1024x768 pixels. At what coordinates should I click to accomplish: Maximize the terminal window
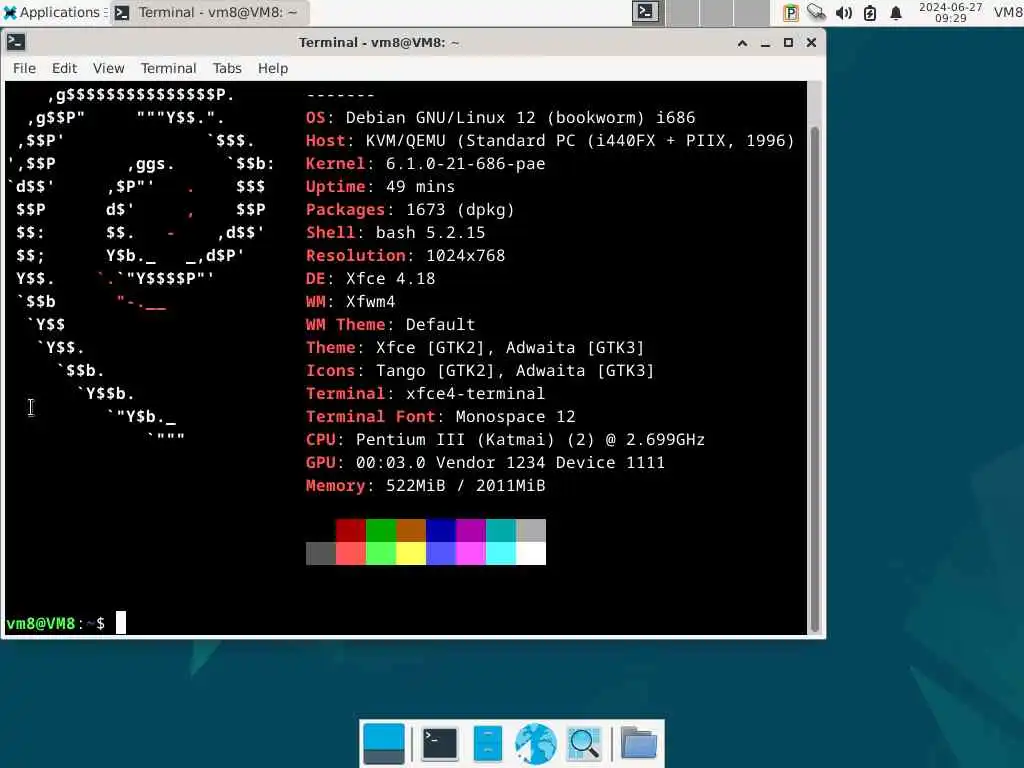pos(788,43)
